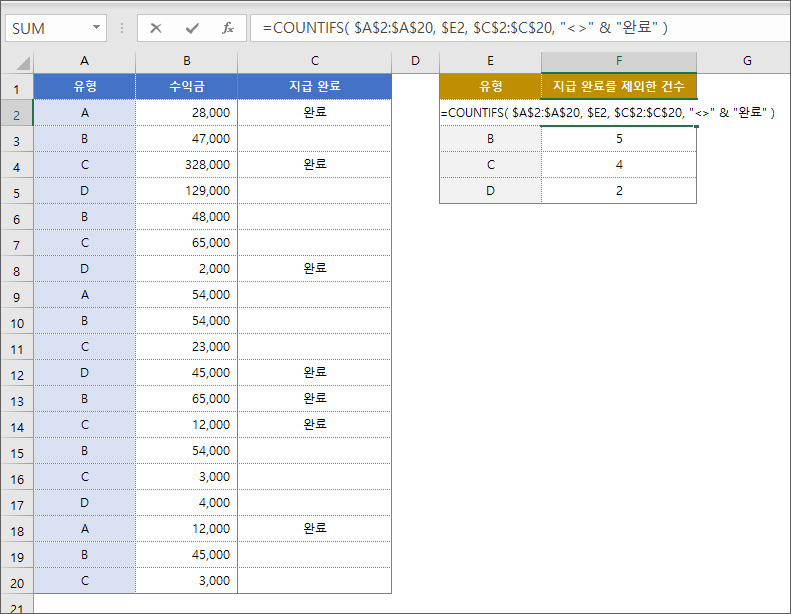The height and width of the screenshot is (614, 791).
Task: Click the 유형 header cell in column A
Action: click(85, 86)
